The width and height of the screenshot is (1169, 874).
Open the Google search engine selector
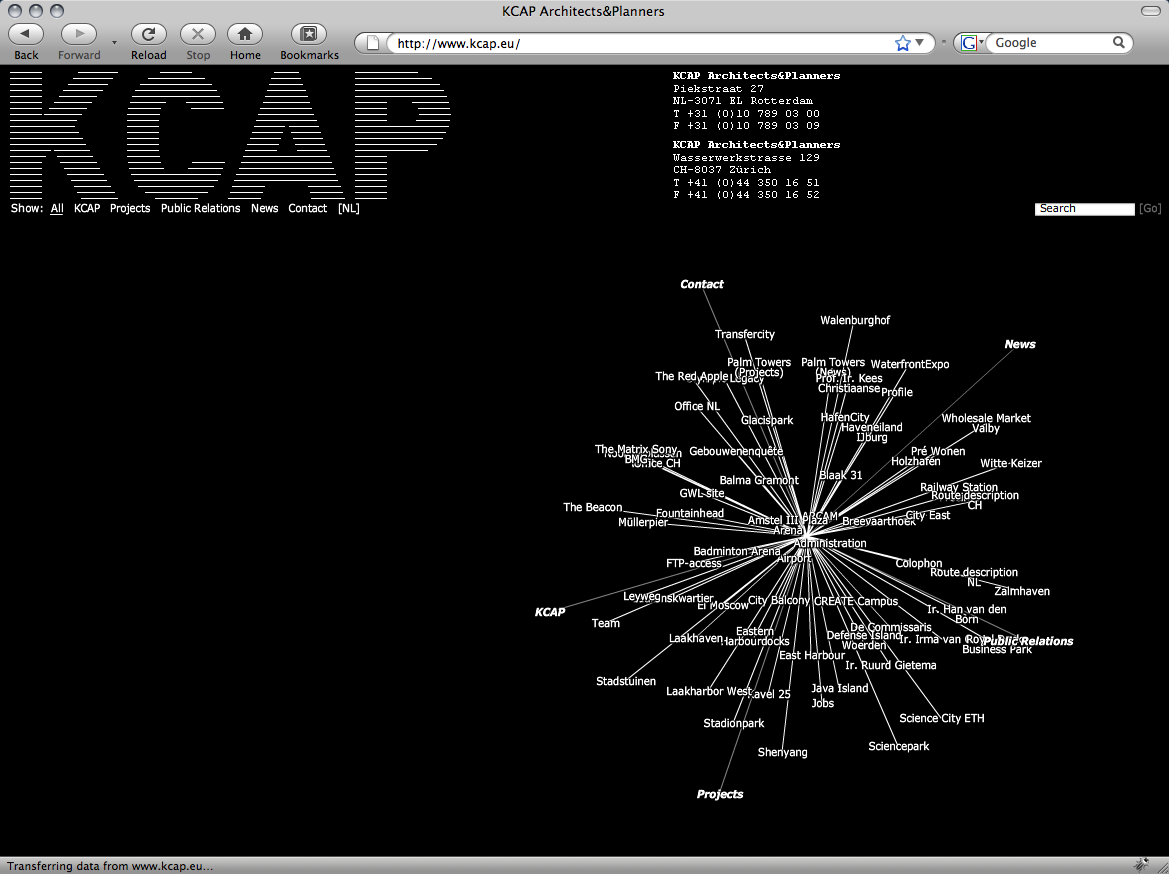point(969,43)
